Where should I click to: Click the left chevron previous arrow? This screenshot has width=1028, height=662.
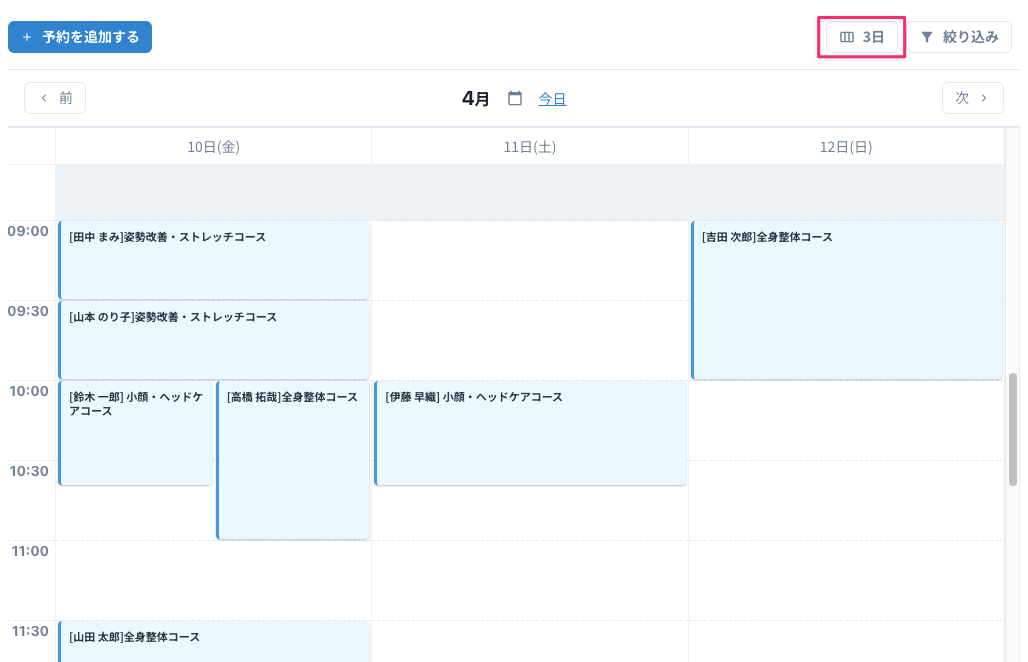pyautogui.click(x=44, y=98)
